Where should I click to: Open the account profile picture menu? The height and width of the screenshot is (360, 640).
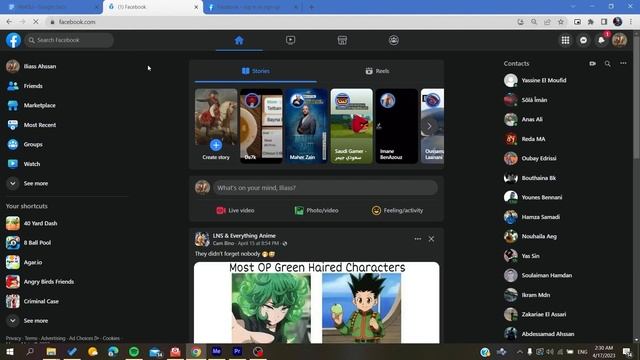(620, 40)
